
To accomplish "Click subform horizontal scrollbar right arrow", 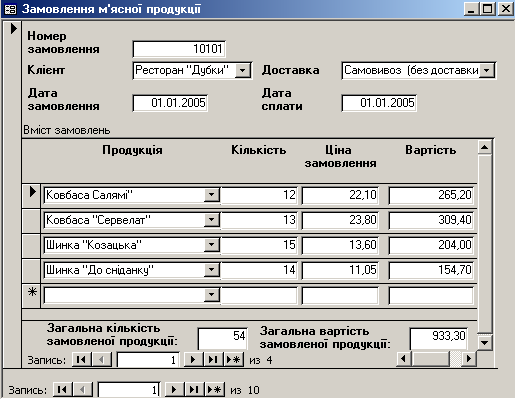I will [469, 359].
